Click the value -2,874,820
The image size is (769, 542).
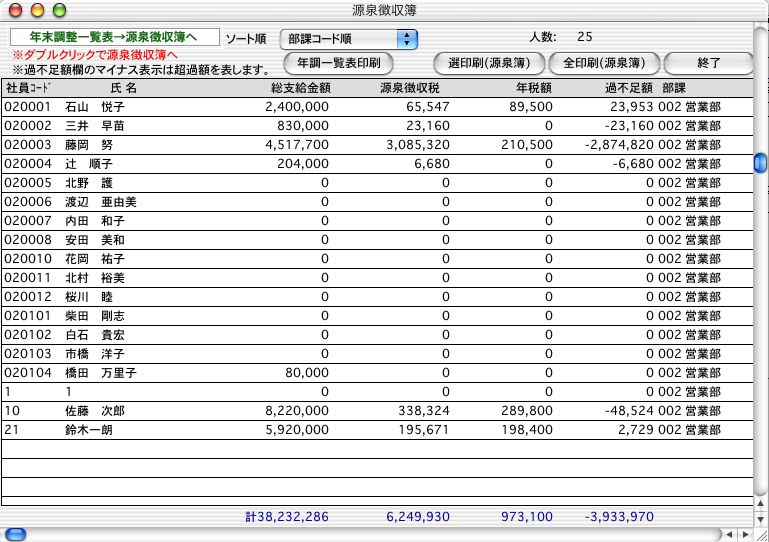619,145
